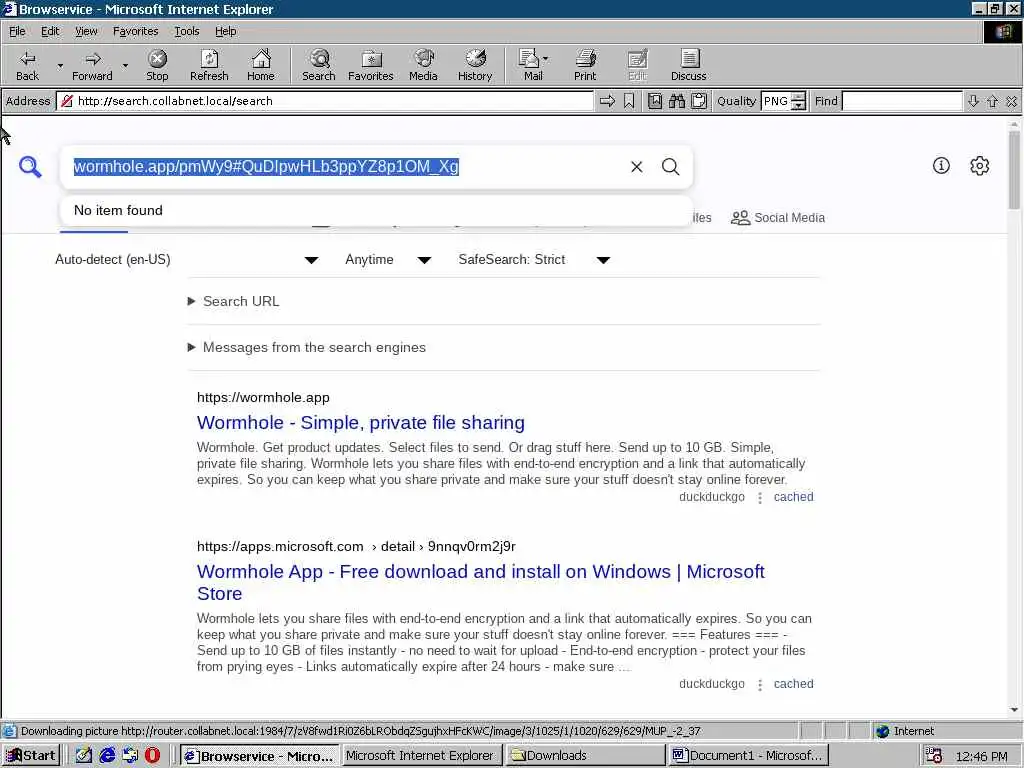Click the Back toolbar button
This screenshot has height=768, width=1024.
pyautogui.click(x=27, y=65)
